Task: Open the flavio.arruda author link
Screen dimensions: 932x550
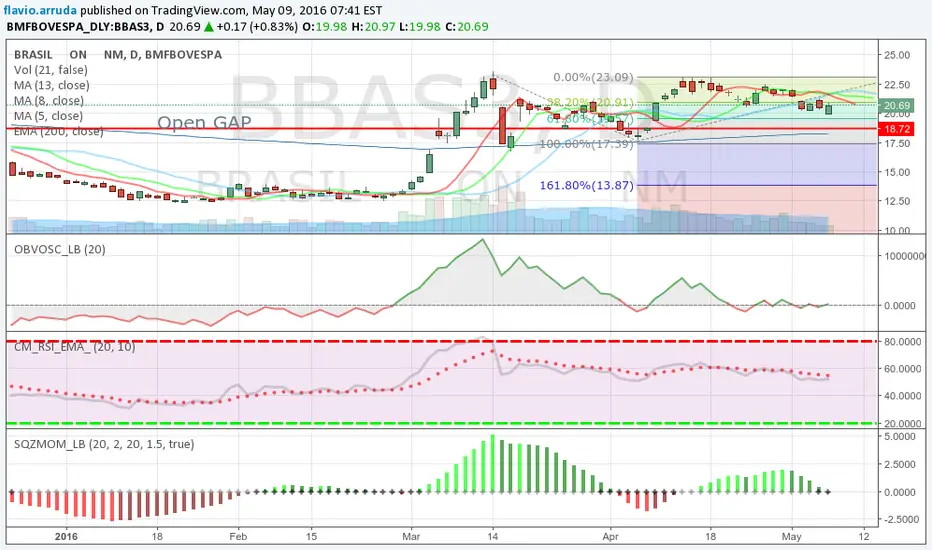Action: (40, 10)
